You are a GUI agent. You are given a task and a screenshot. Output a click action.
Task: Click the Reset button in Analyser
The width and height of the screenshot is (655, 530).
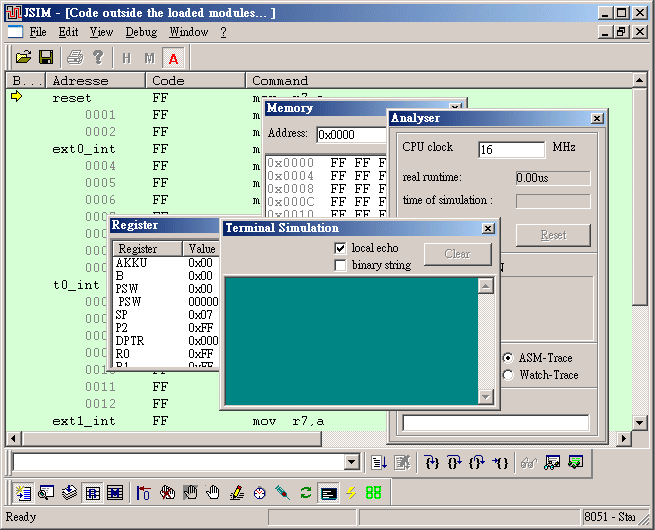coord(553,235)
